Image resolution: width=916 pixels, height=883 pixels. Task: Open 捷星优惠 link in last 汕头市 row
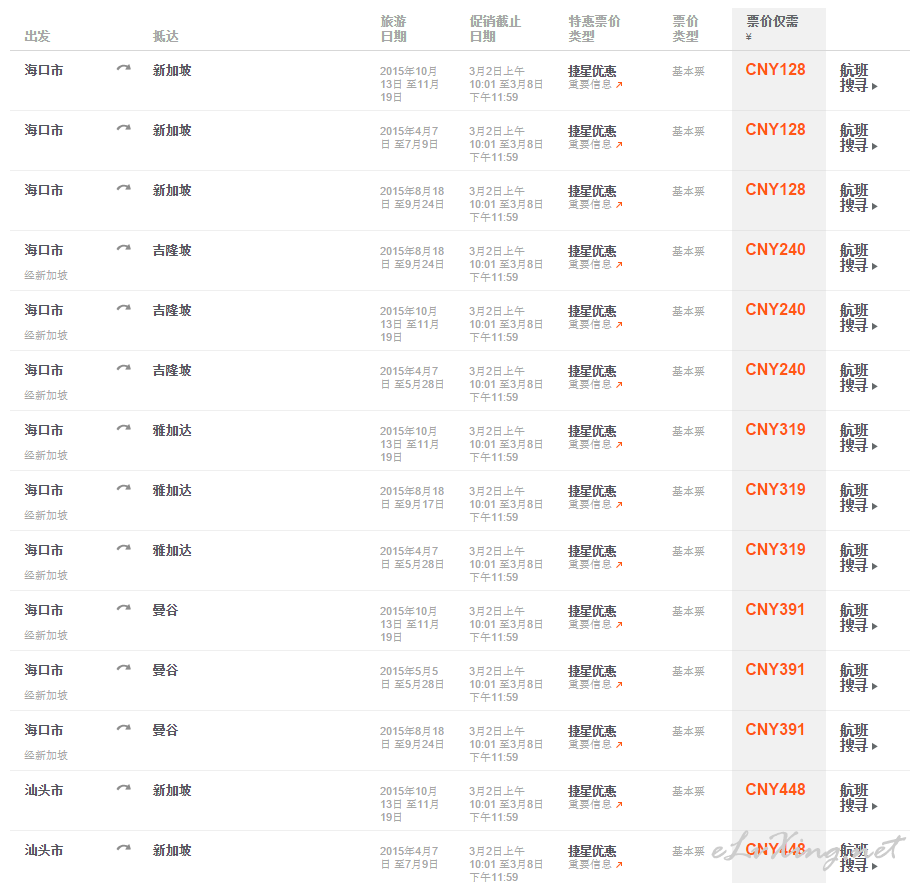(592, 851)
